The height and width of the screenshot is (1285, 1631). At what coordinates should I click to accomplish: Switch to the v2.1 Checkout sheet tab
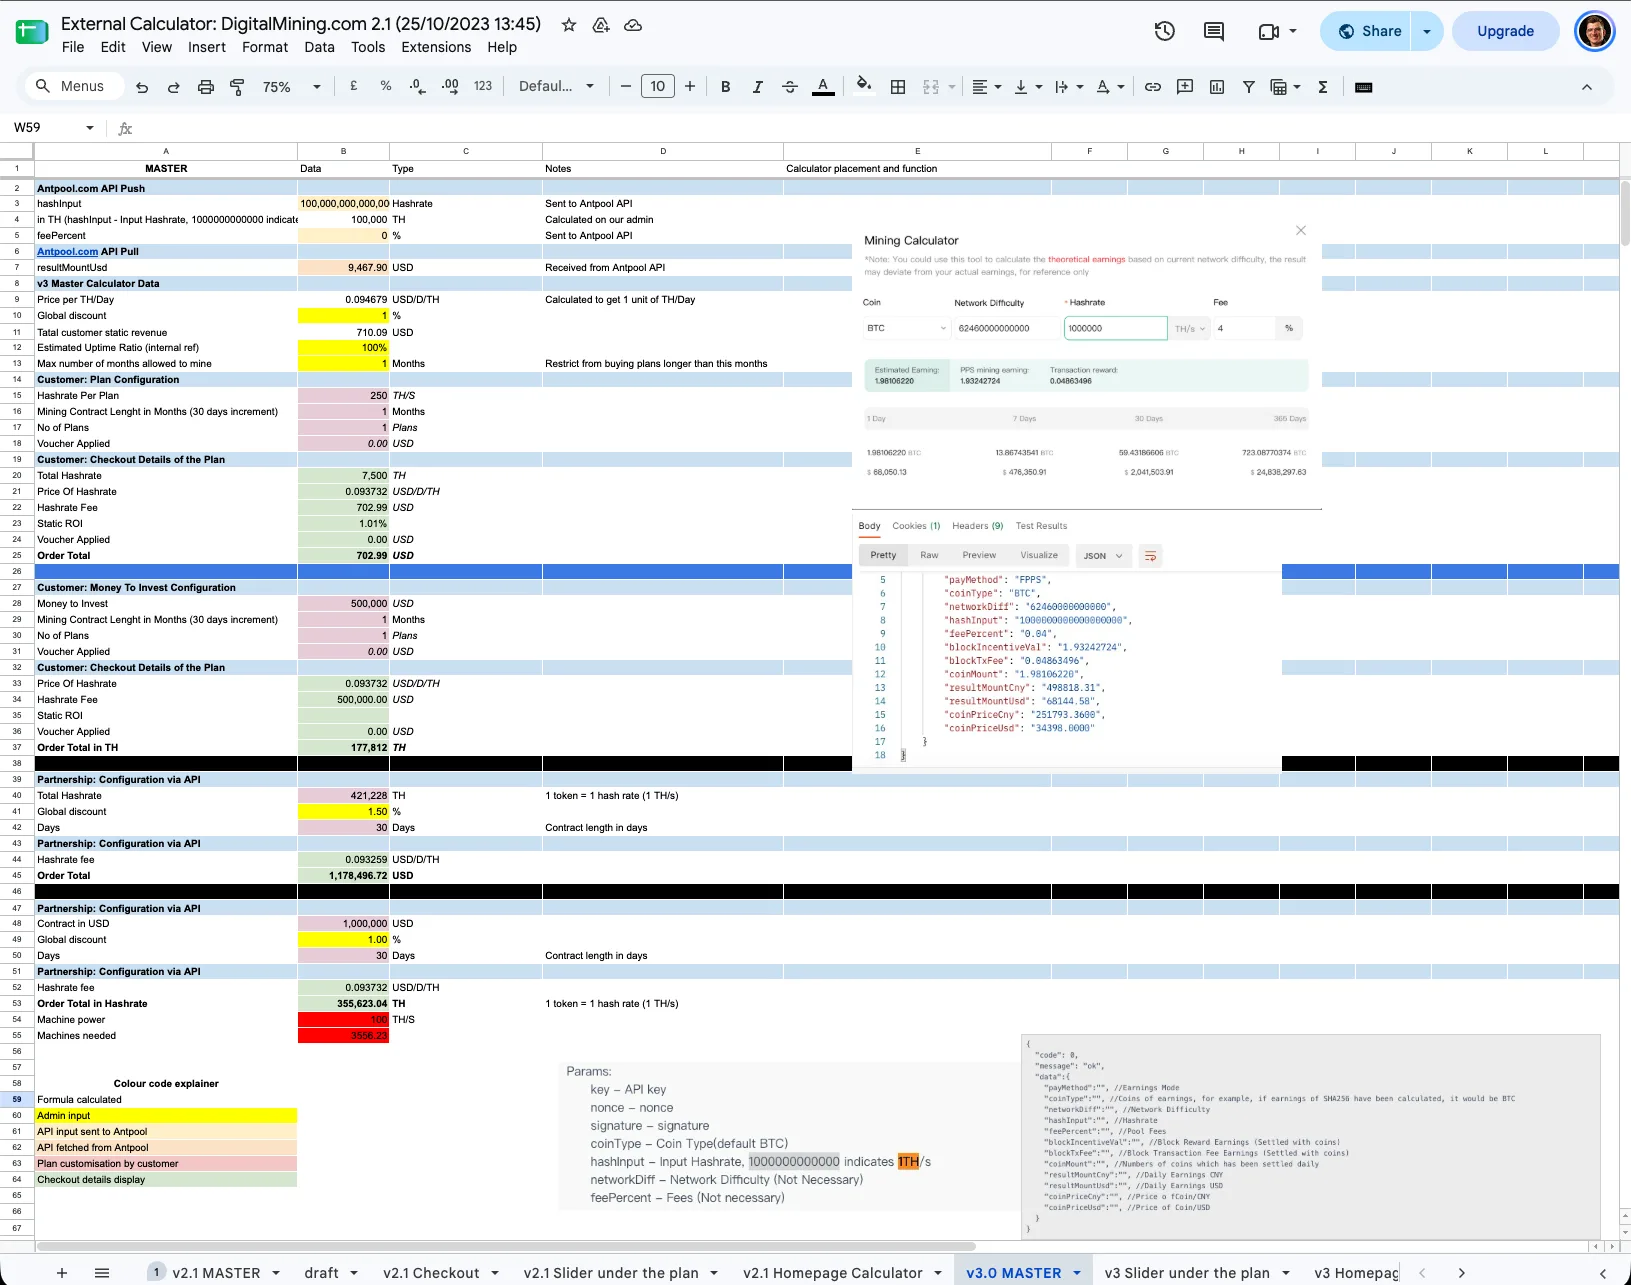(431, 1272)
